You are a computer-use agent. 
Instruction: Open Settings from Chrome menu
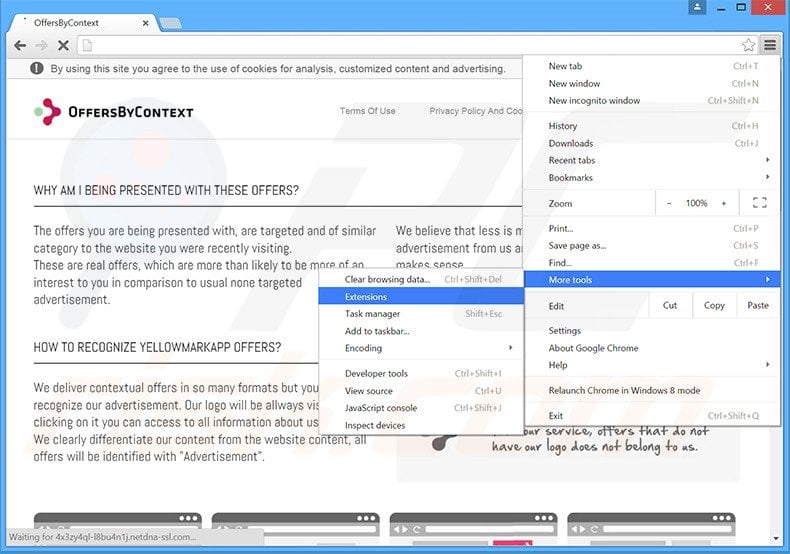click(x=652, y=331)
